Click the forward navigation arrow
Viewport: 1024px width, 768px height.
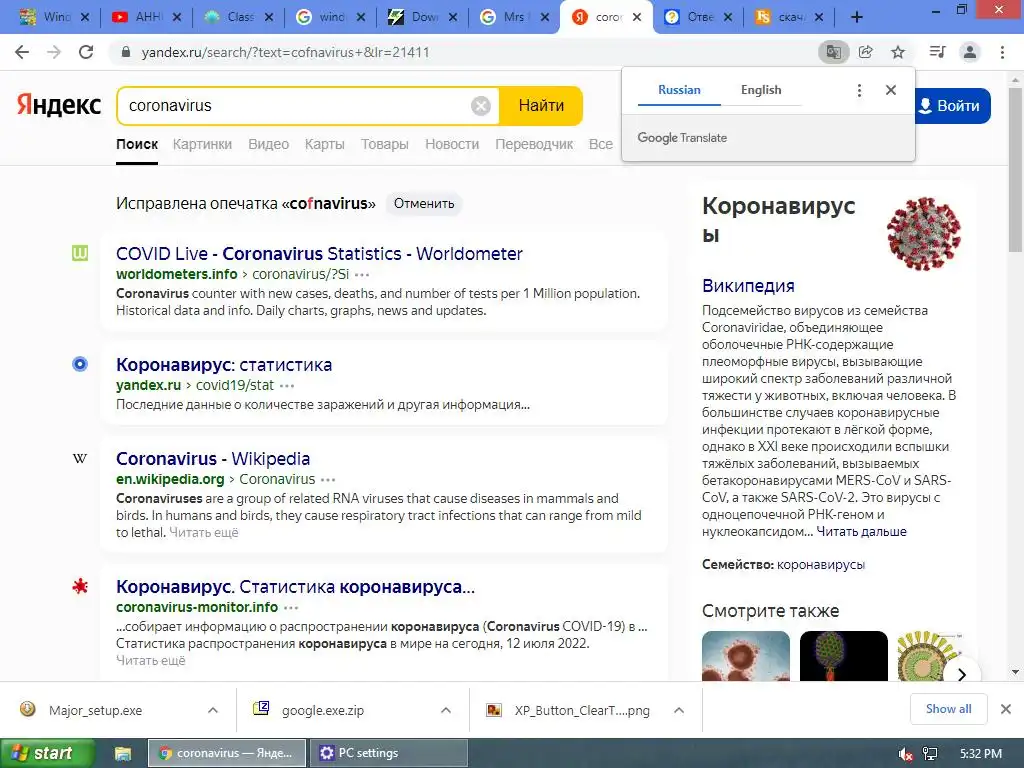pyautogui.click(x=54, y=52)
